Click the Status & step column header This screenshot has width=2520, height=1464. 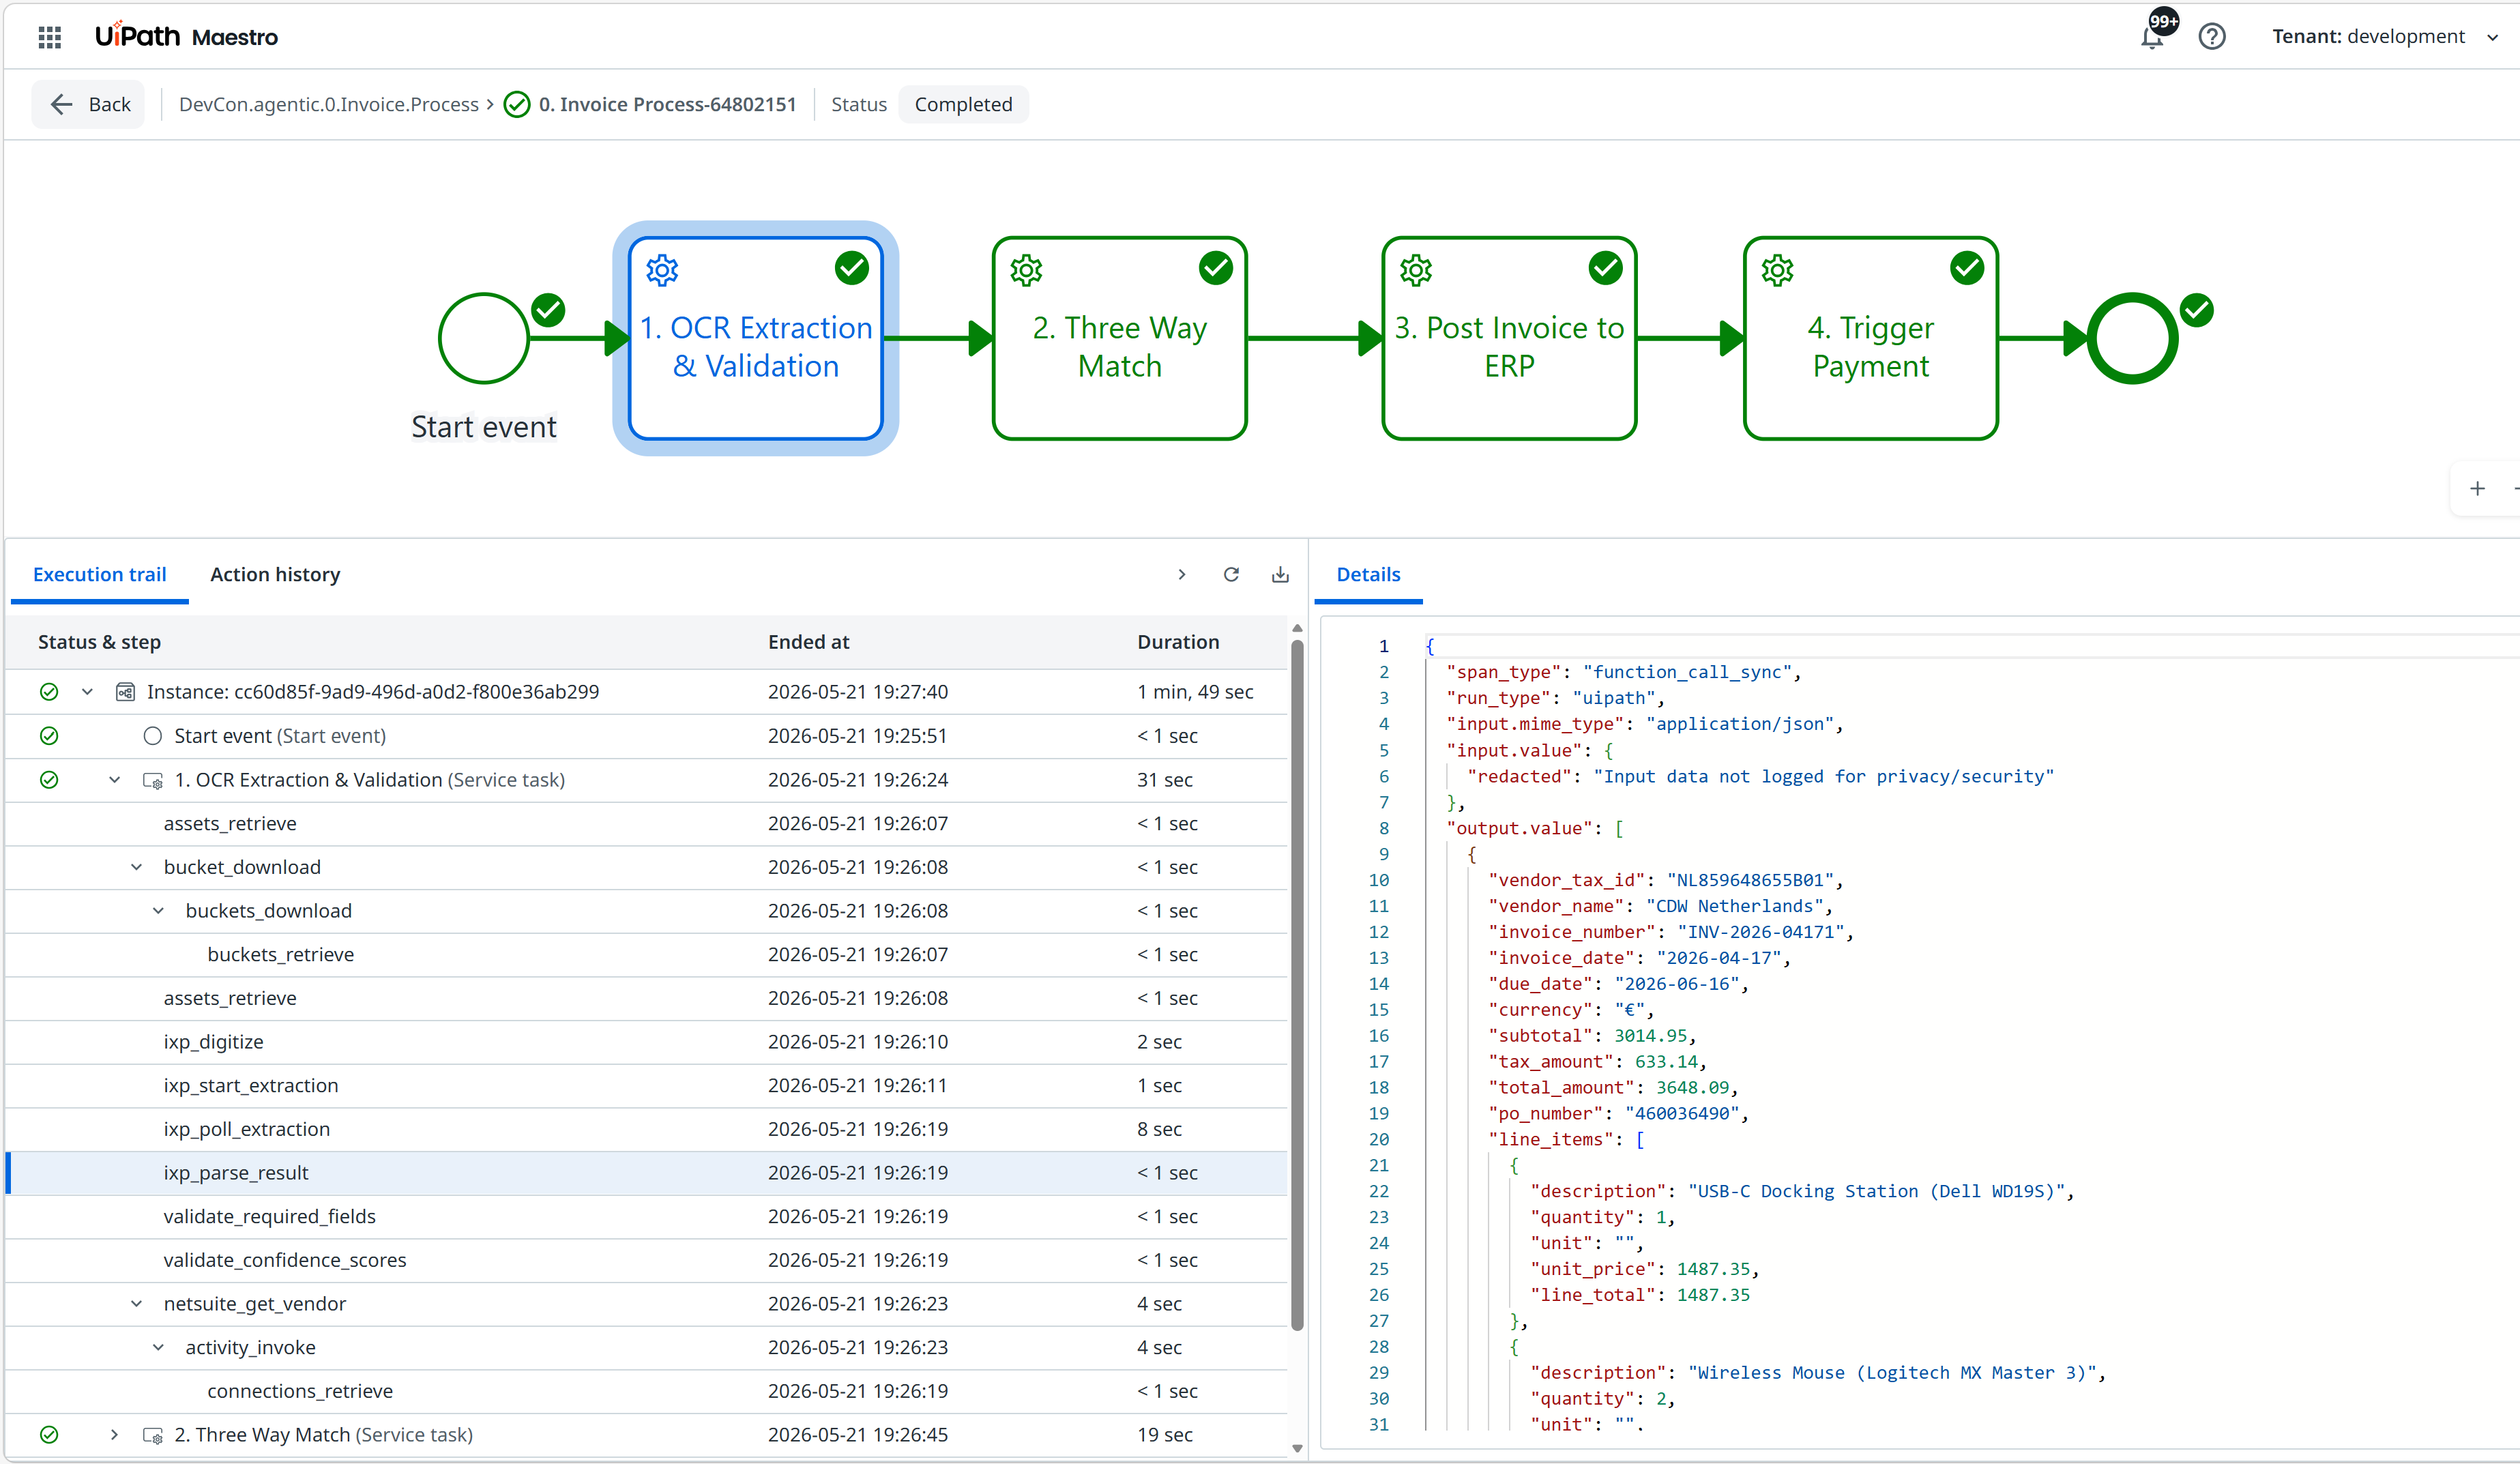point(99,642)
